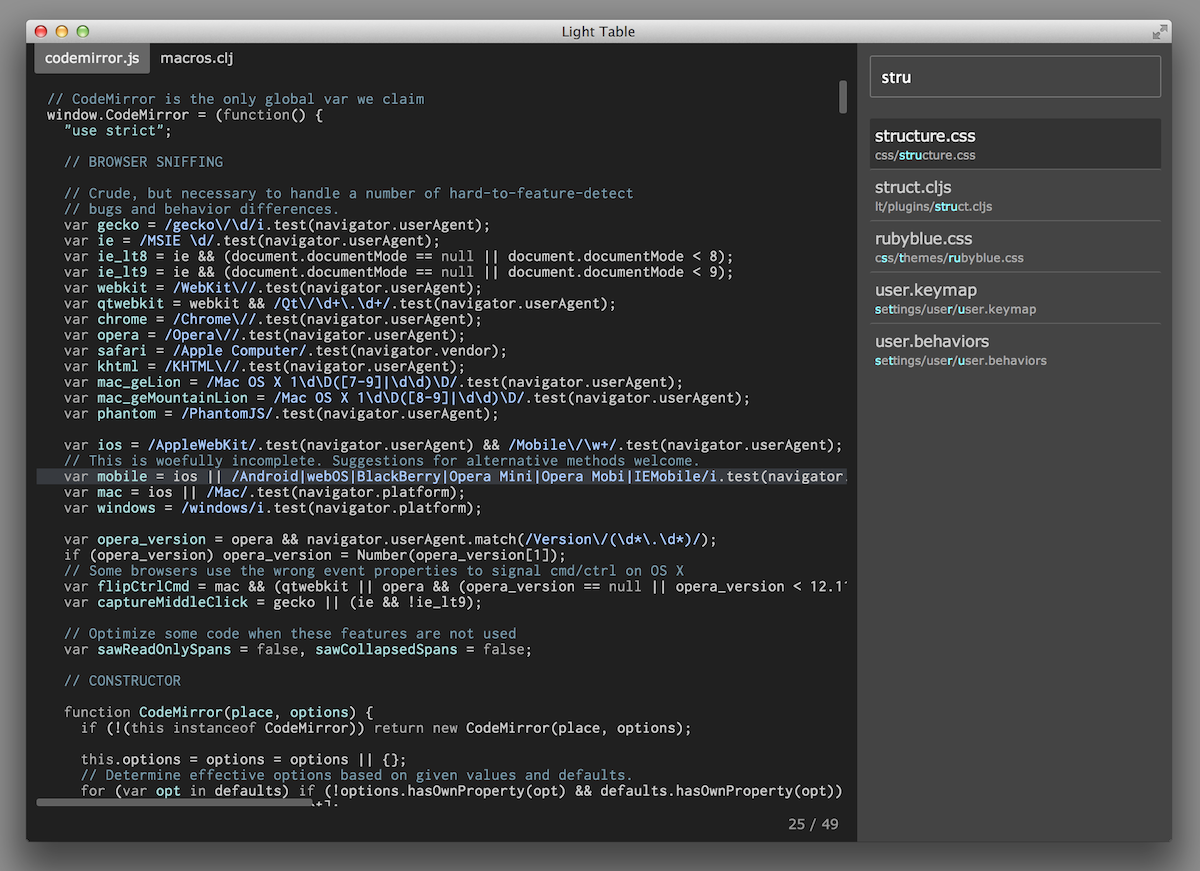Click the green zoom button in title bar

83,31
